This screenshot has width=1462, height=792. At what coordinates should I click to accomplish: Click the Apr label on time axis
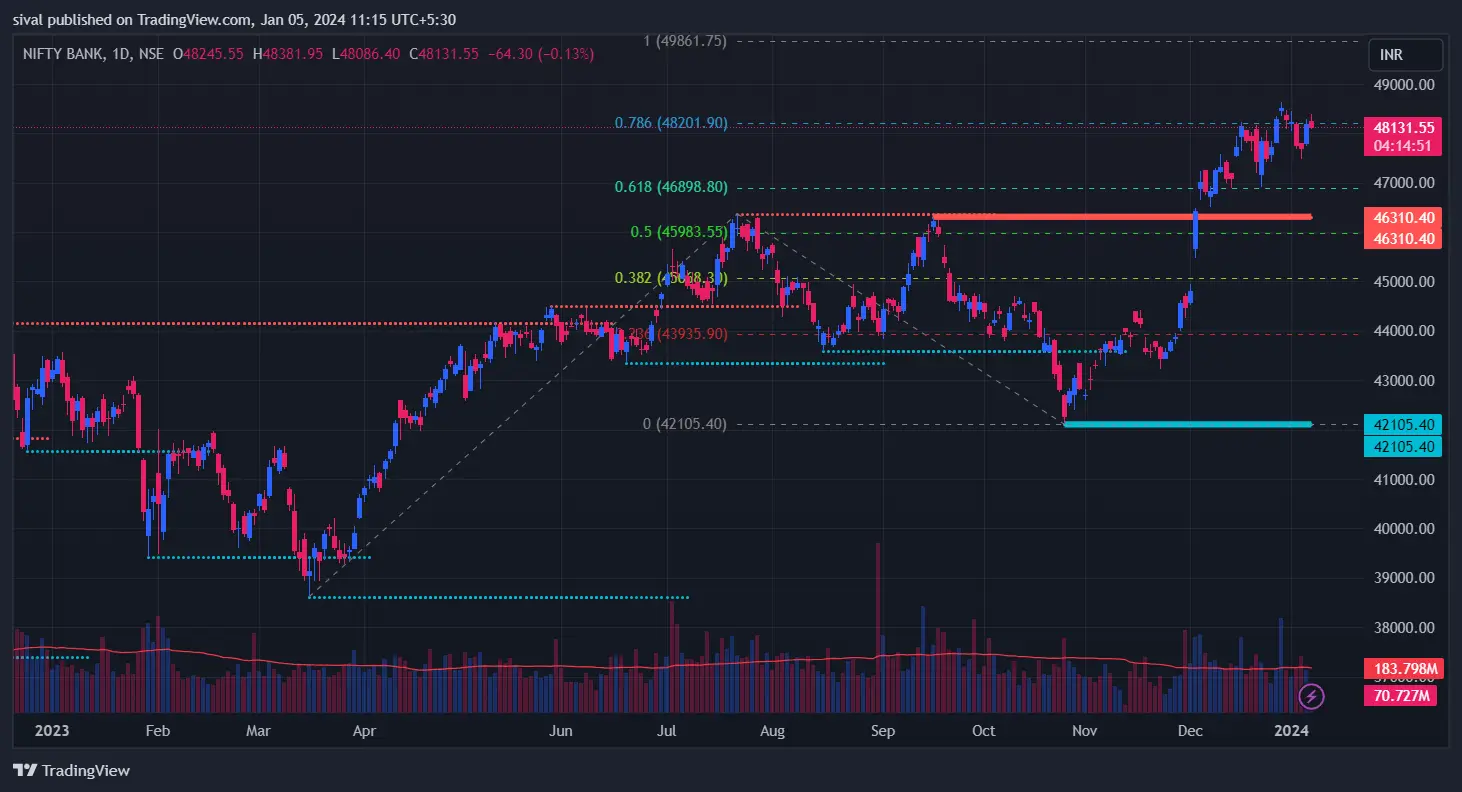click(364, 731)
